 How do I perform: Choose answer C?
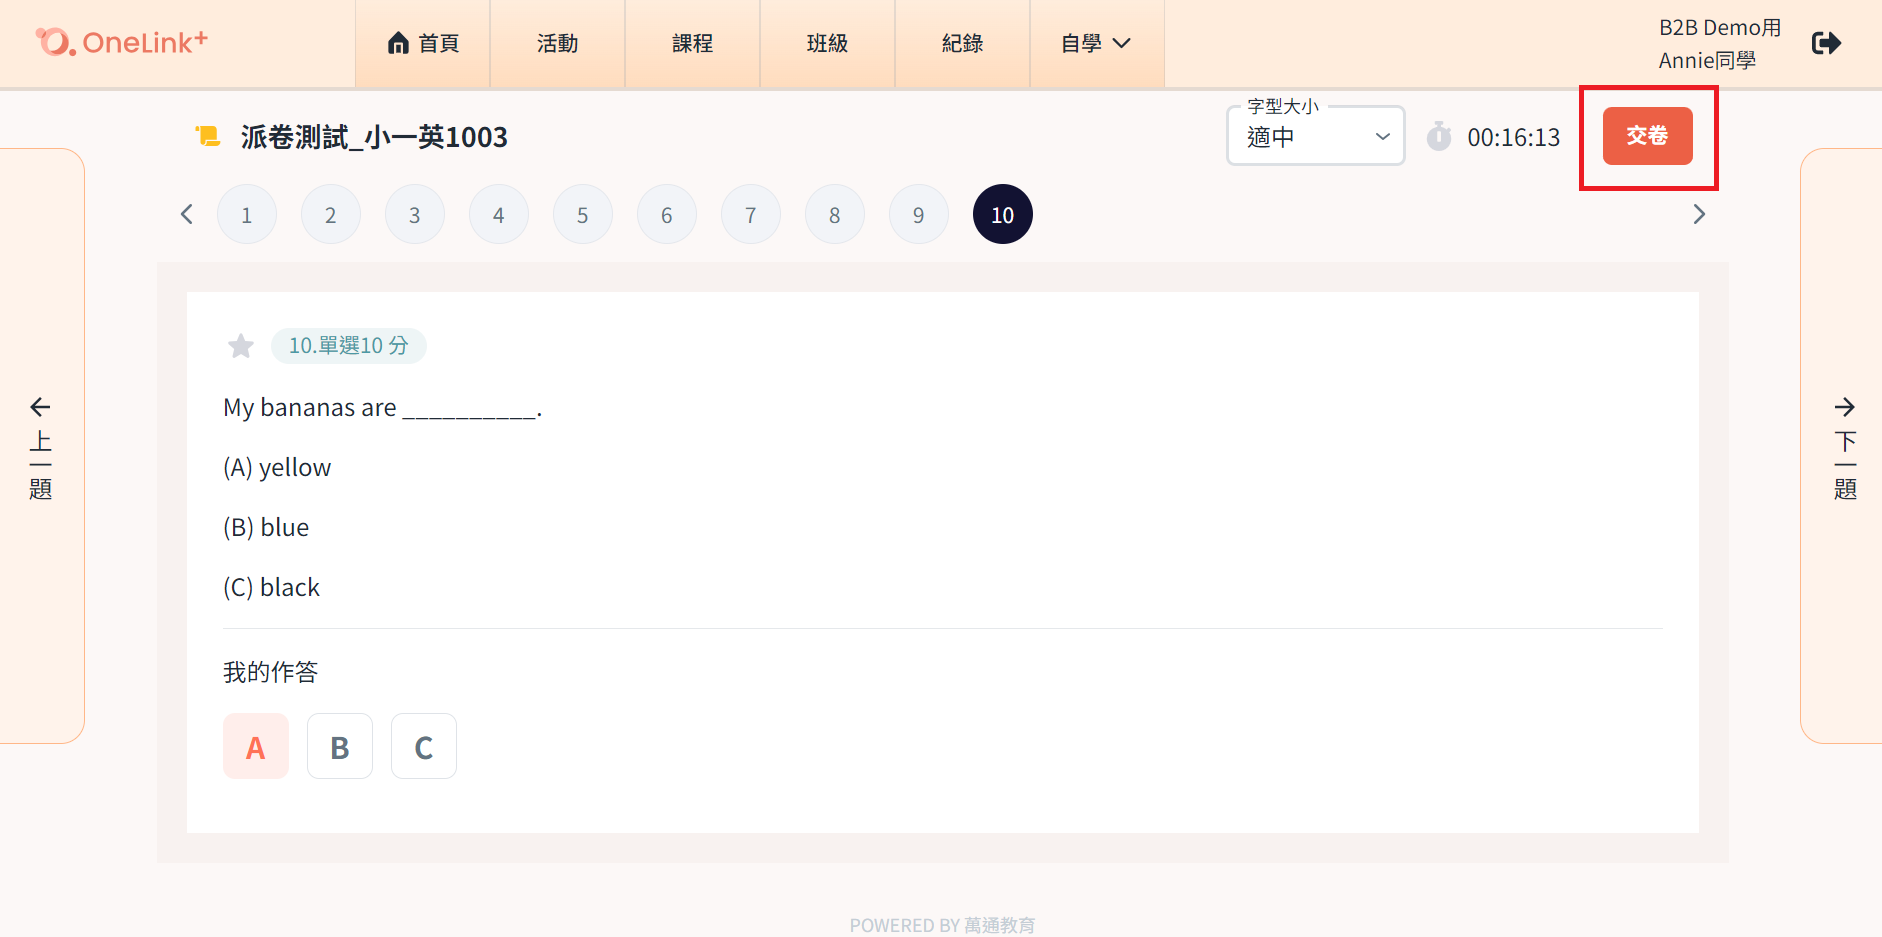[x=424, y=746]
